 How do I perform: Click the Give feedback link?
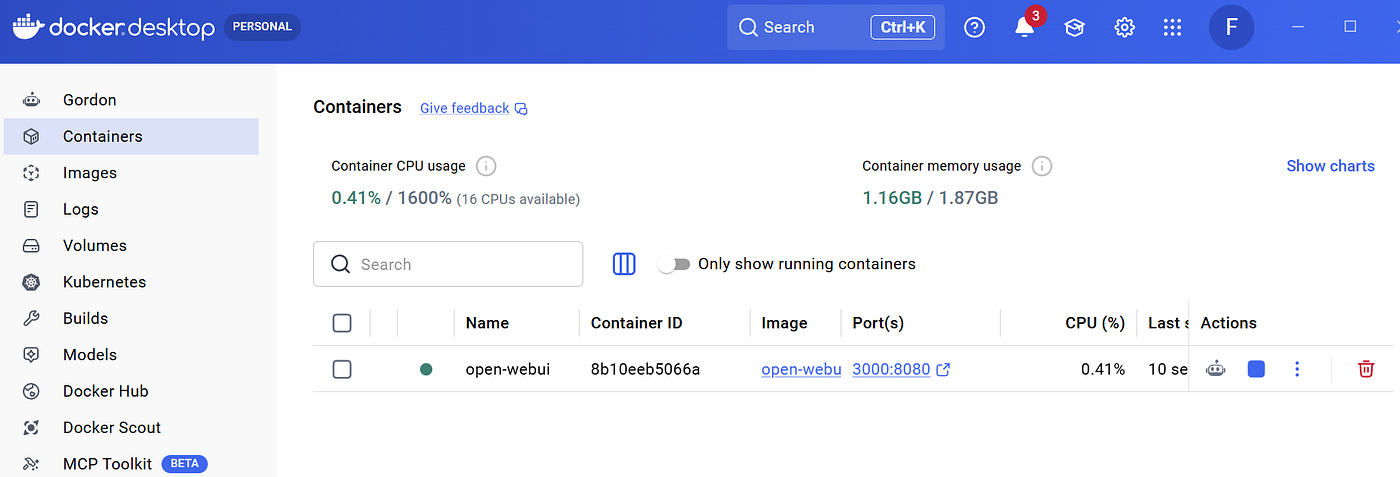pyautogui.click(x=464, y=108)
